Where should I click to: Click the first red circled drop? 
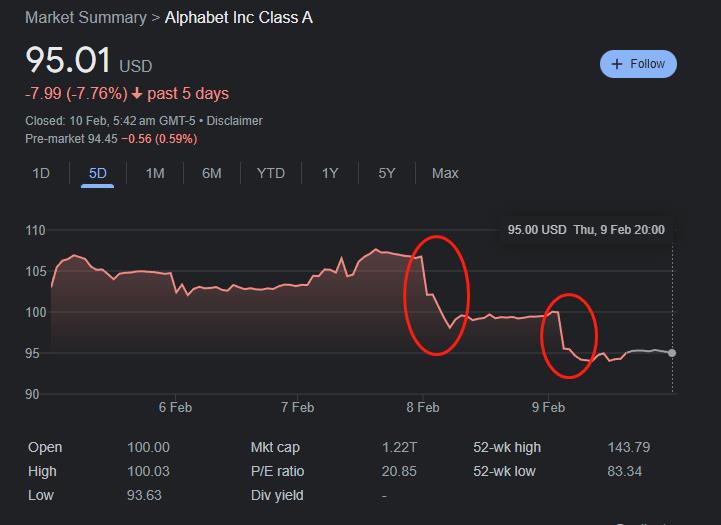coord(436,295)
